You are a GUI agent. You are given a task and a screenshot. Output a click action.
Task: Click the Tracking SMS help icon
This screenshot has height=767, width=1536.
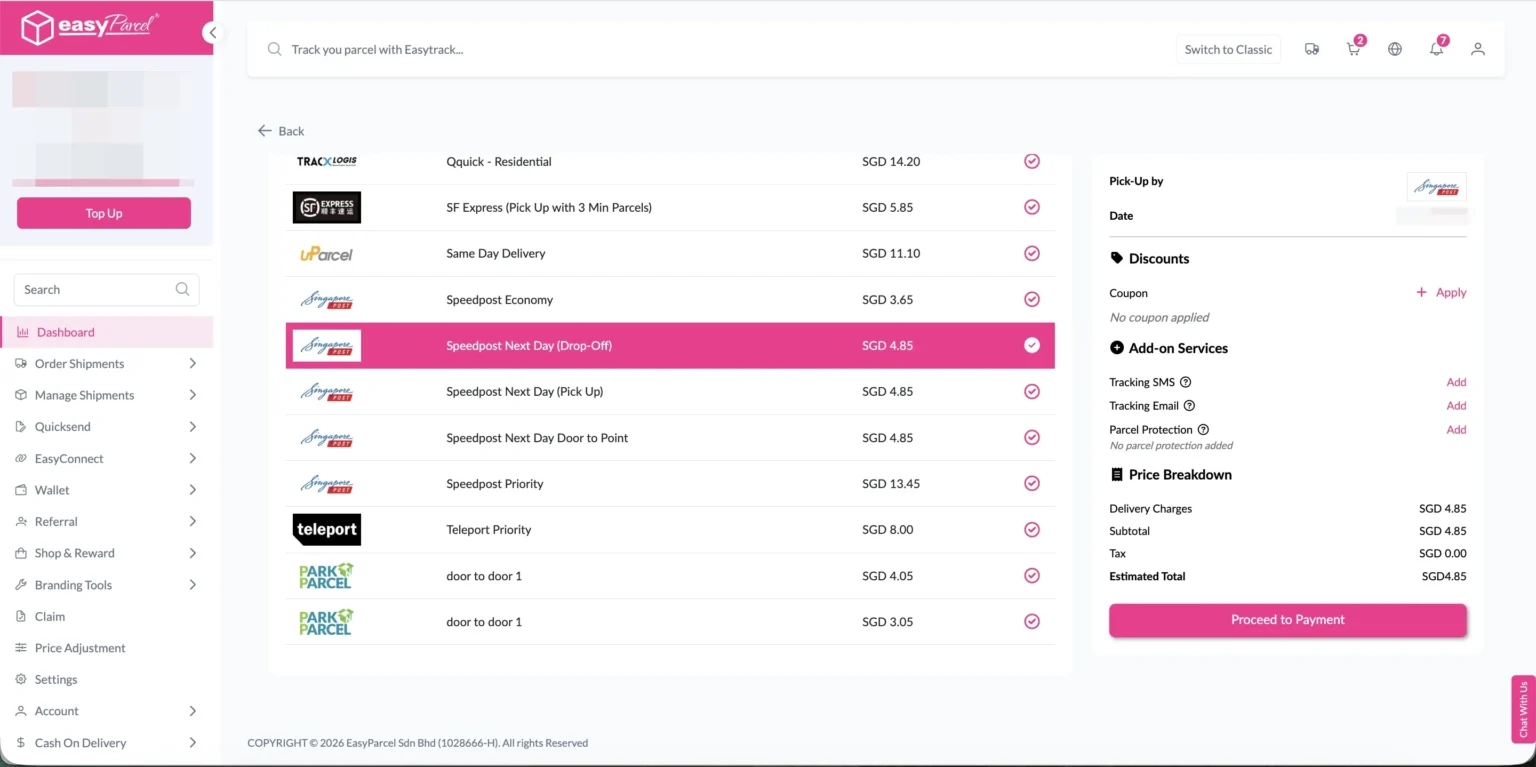tap(1185, 382)
